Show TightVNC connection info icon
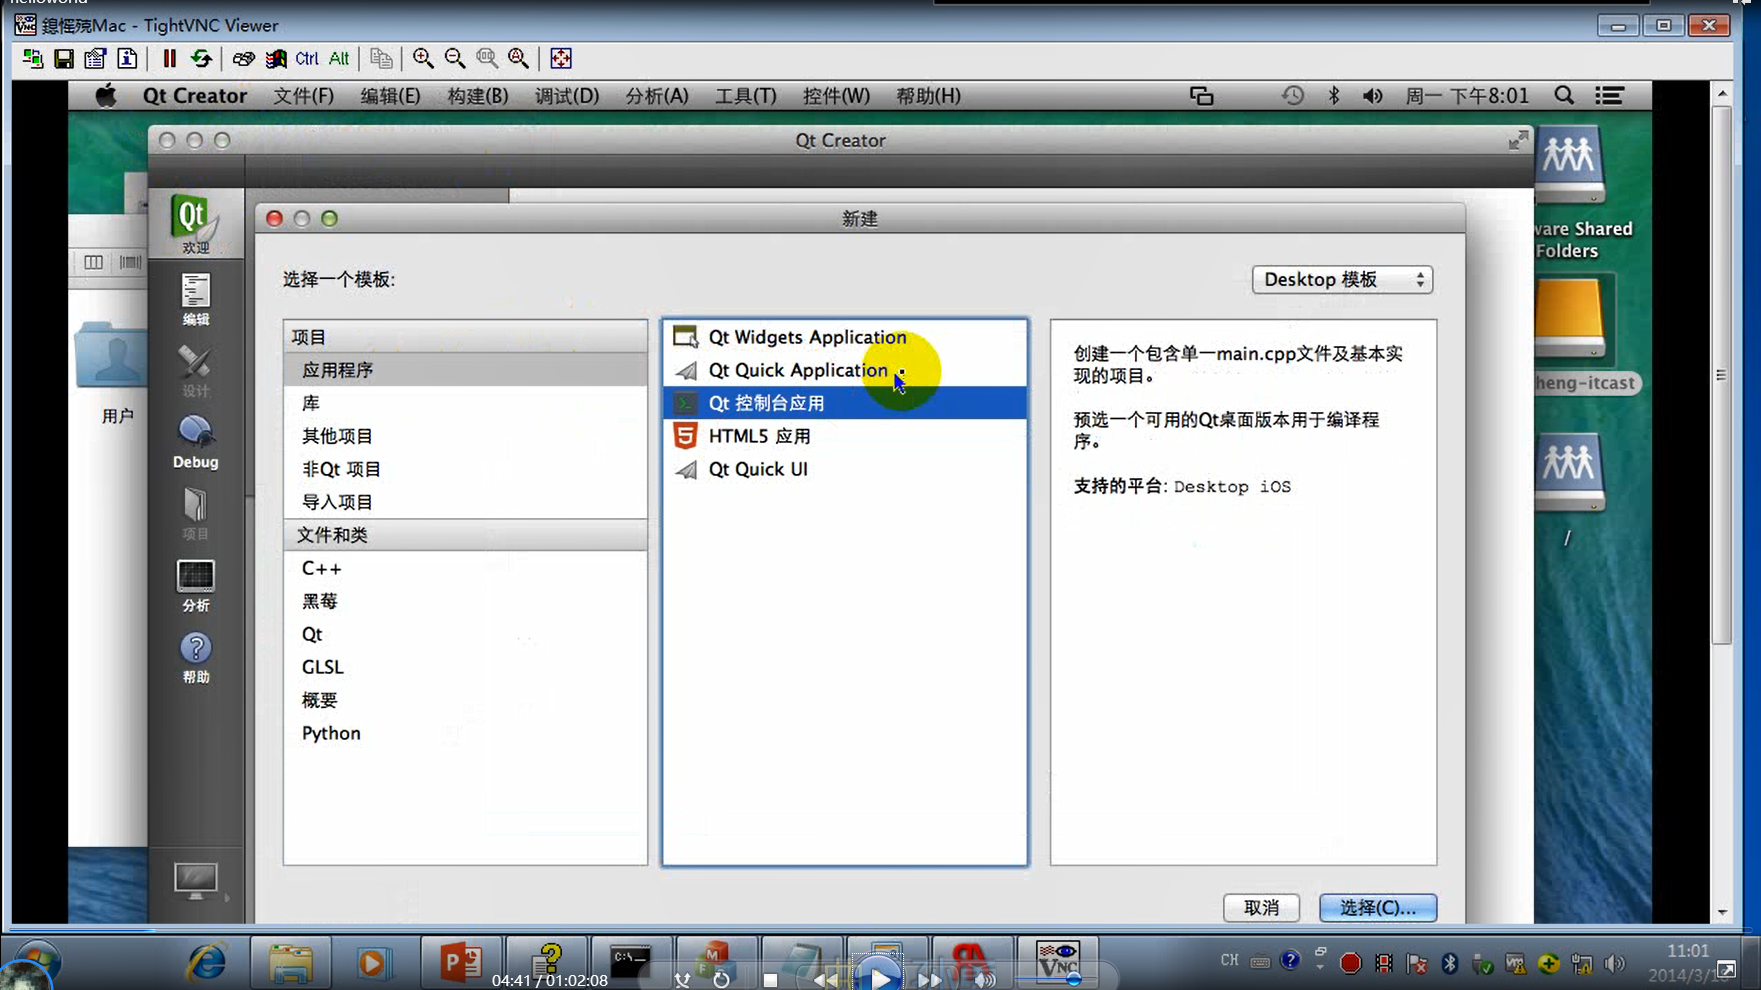Screen dimensions: 1761x990 [x=127, y=59]
